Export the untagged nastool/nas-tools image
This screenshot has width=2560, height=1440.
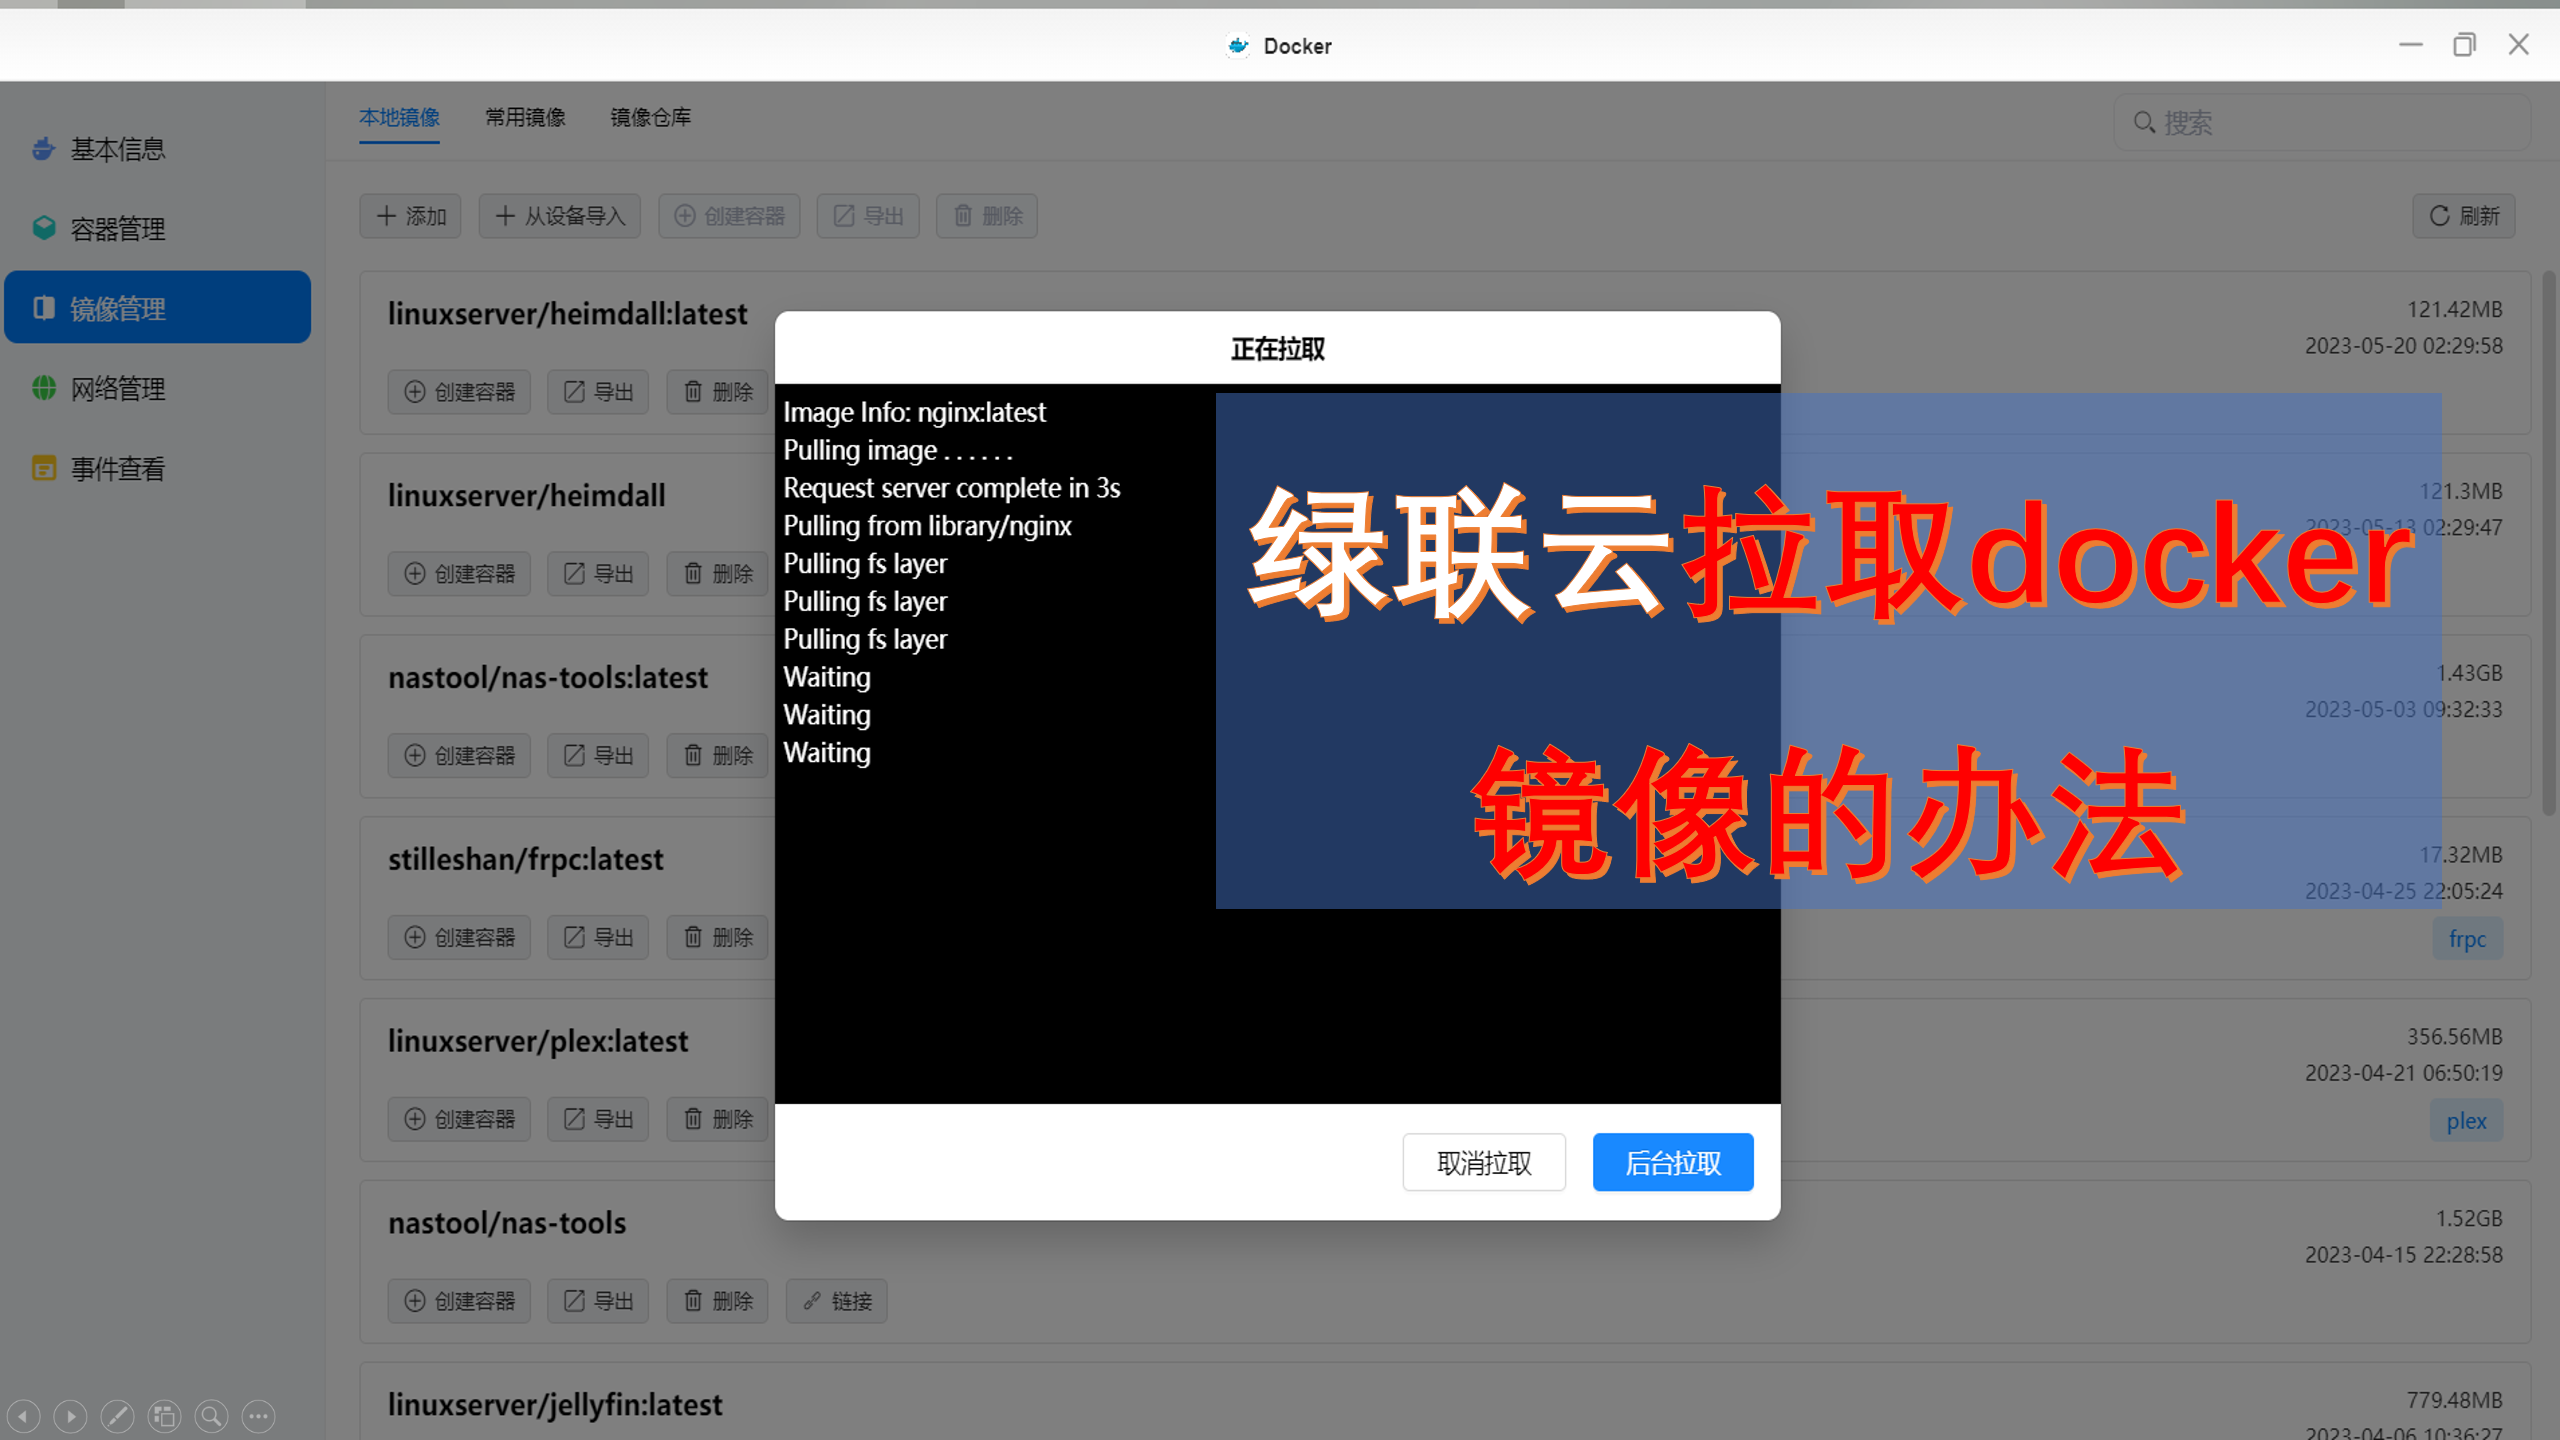[x=598, y=1302]
